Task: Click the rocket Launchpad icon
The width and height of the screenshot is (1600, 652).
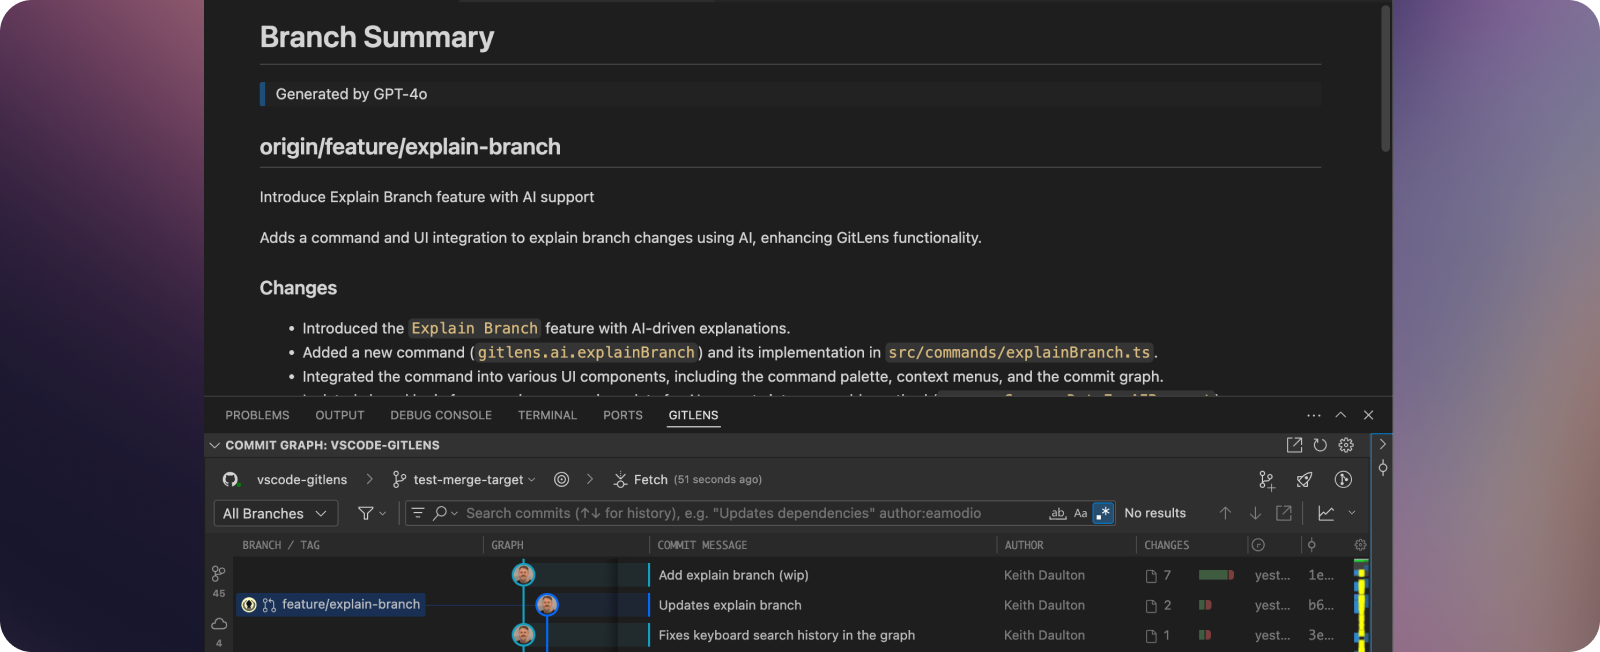Action: 1304,480
